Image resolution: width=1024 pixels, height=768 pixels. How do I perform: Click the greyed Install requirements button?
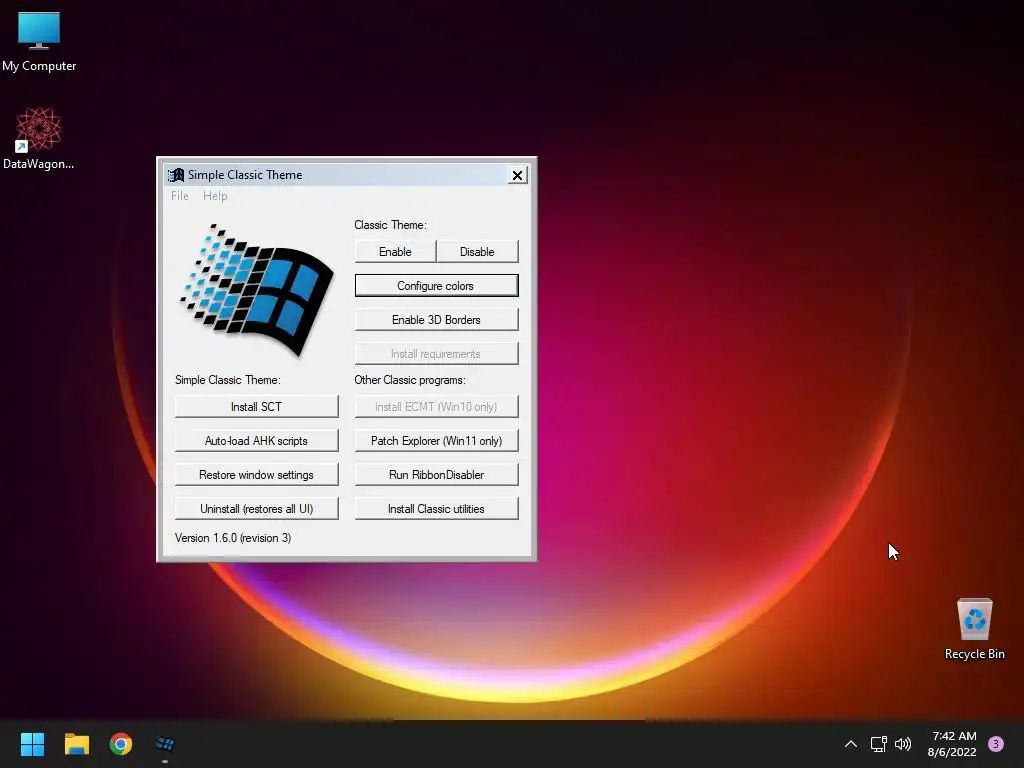coord(436,353)
